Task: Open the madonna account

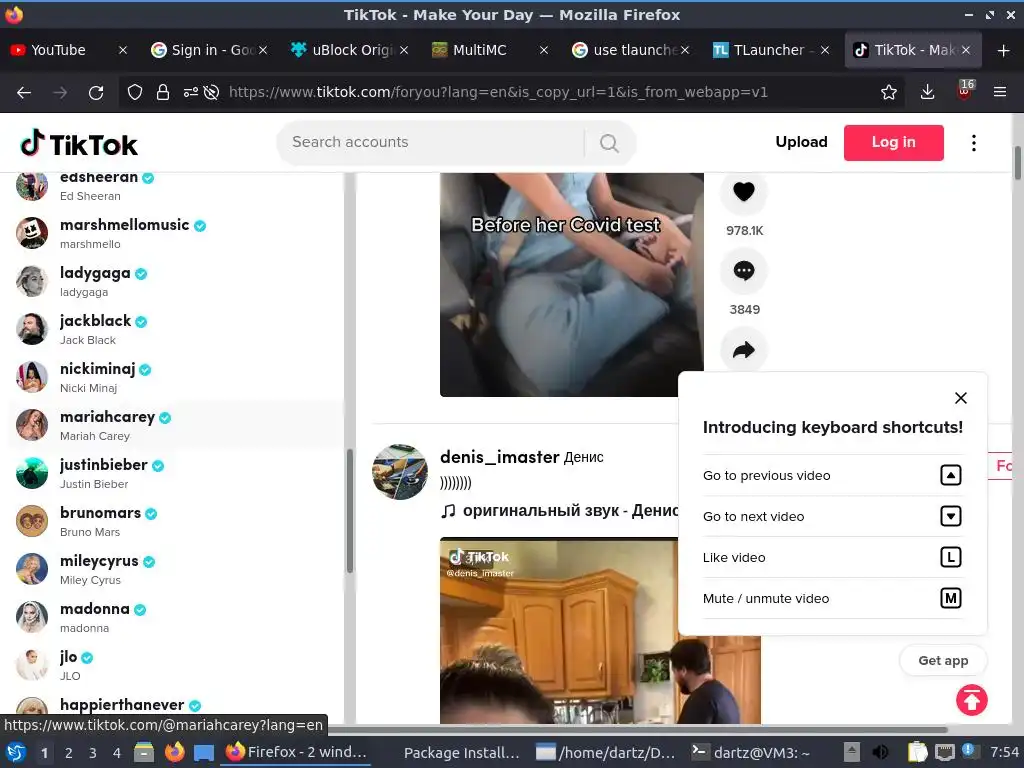Action: [175, 617]
